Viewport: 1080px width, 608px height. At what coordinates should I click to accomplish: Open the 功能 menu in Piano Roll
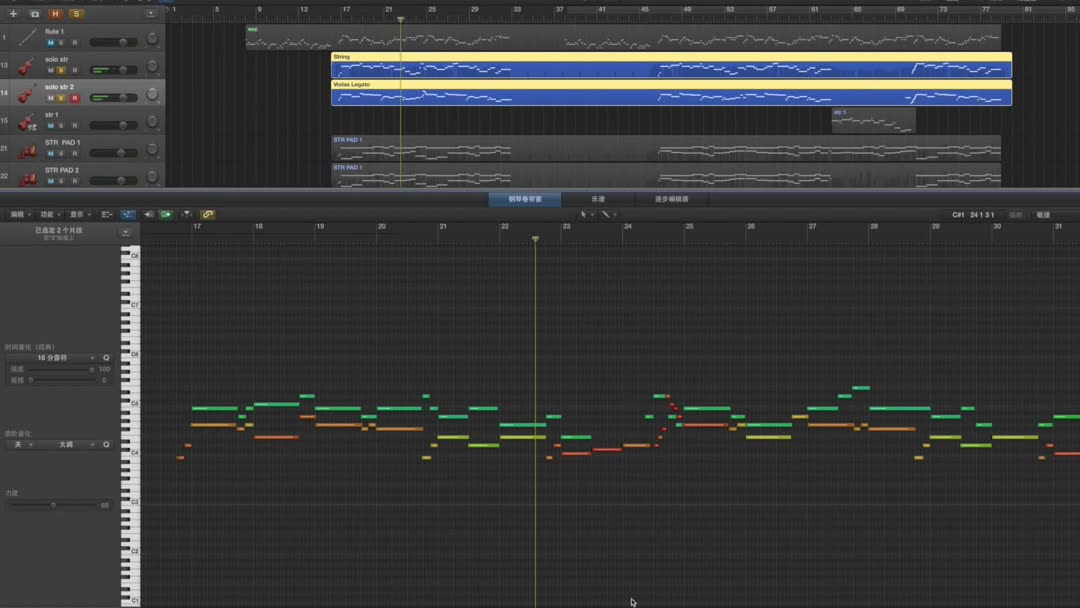[48, 213]
